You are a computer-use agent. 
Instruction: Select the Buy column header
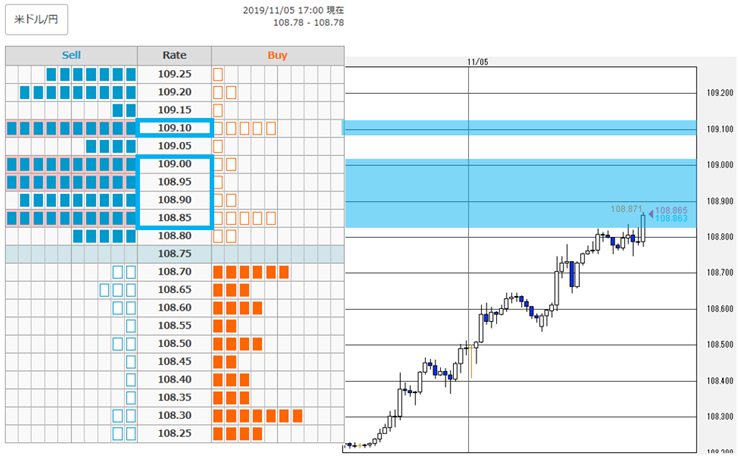coord(278,55)
